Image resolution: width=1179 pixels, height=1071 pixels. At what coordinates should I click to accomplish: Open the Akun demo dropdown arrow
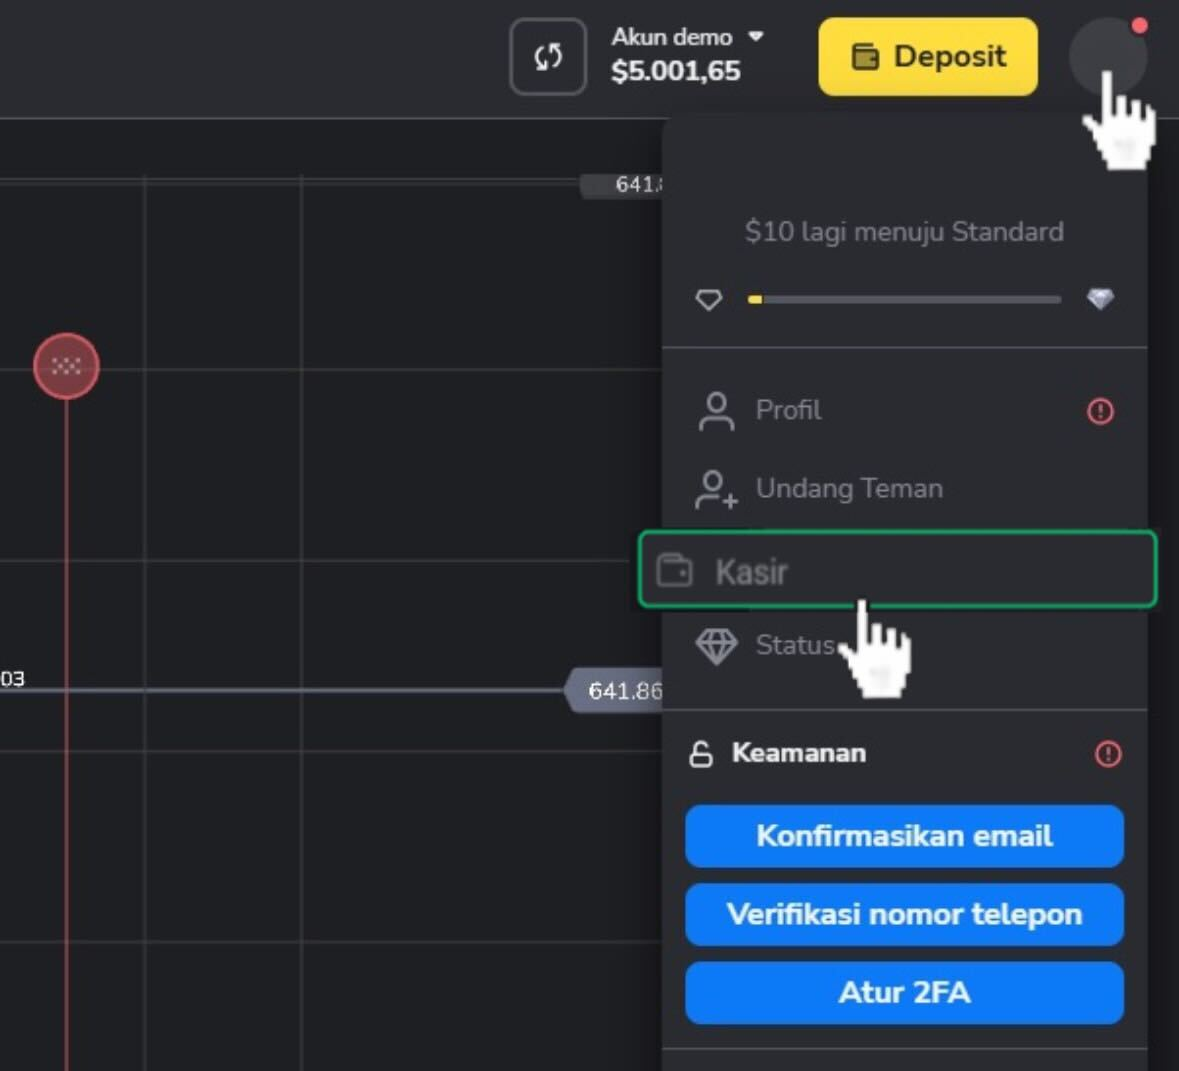point(756,36)
